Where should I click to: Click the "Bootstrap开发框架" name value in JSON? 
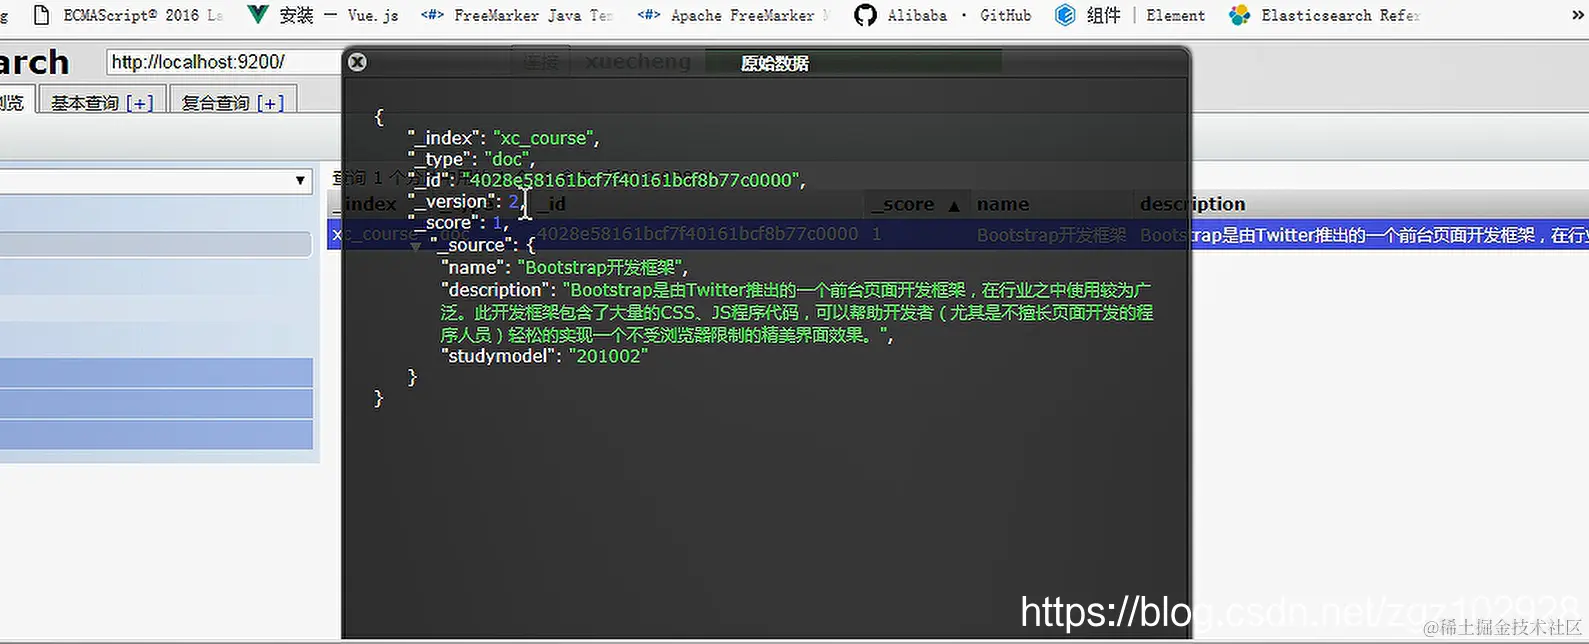point(601,267)
